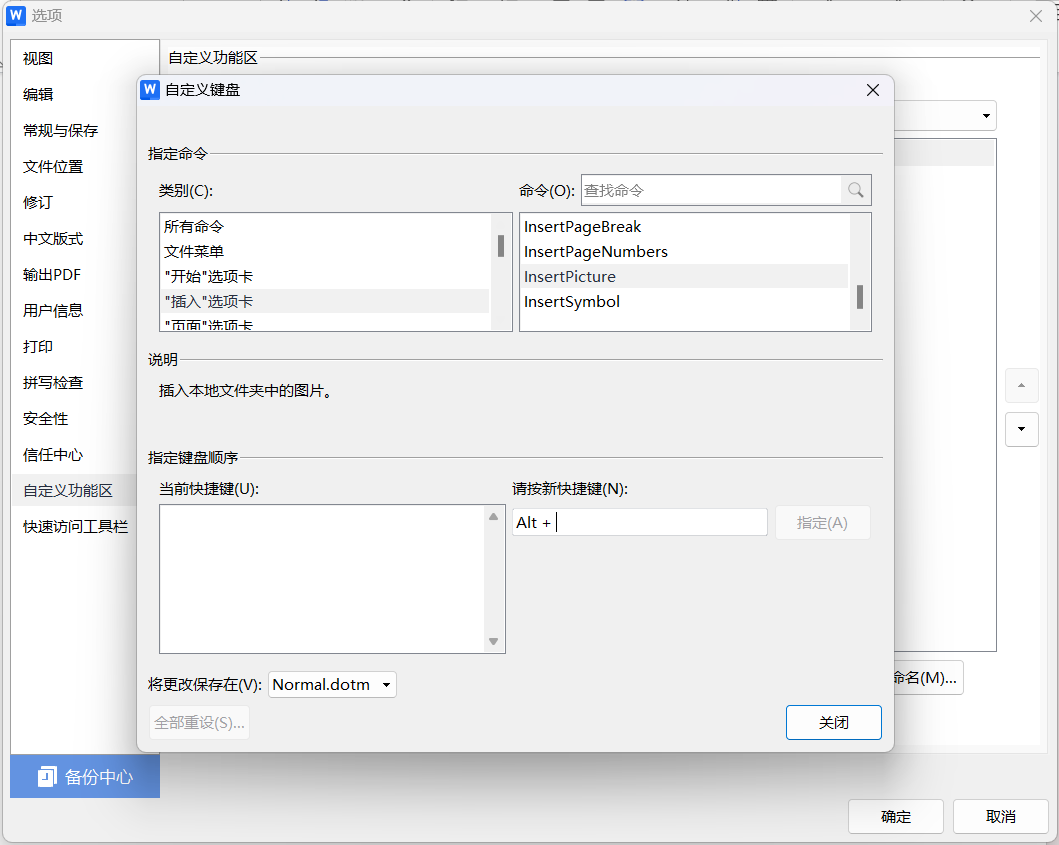Click the 关闭 button

tap(833, 723)
